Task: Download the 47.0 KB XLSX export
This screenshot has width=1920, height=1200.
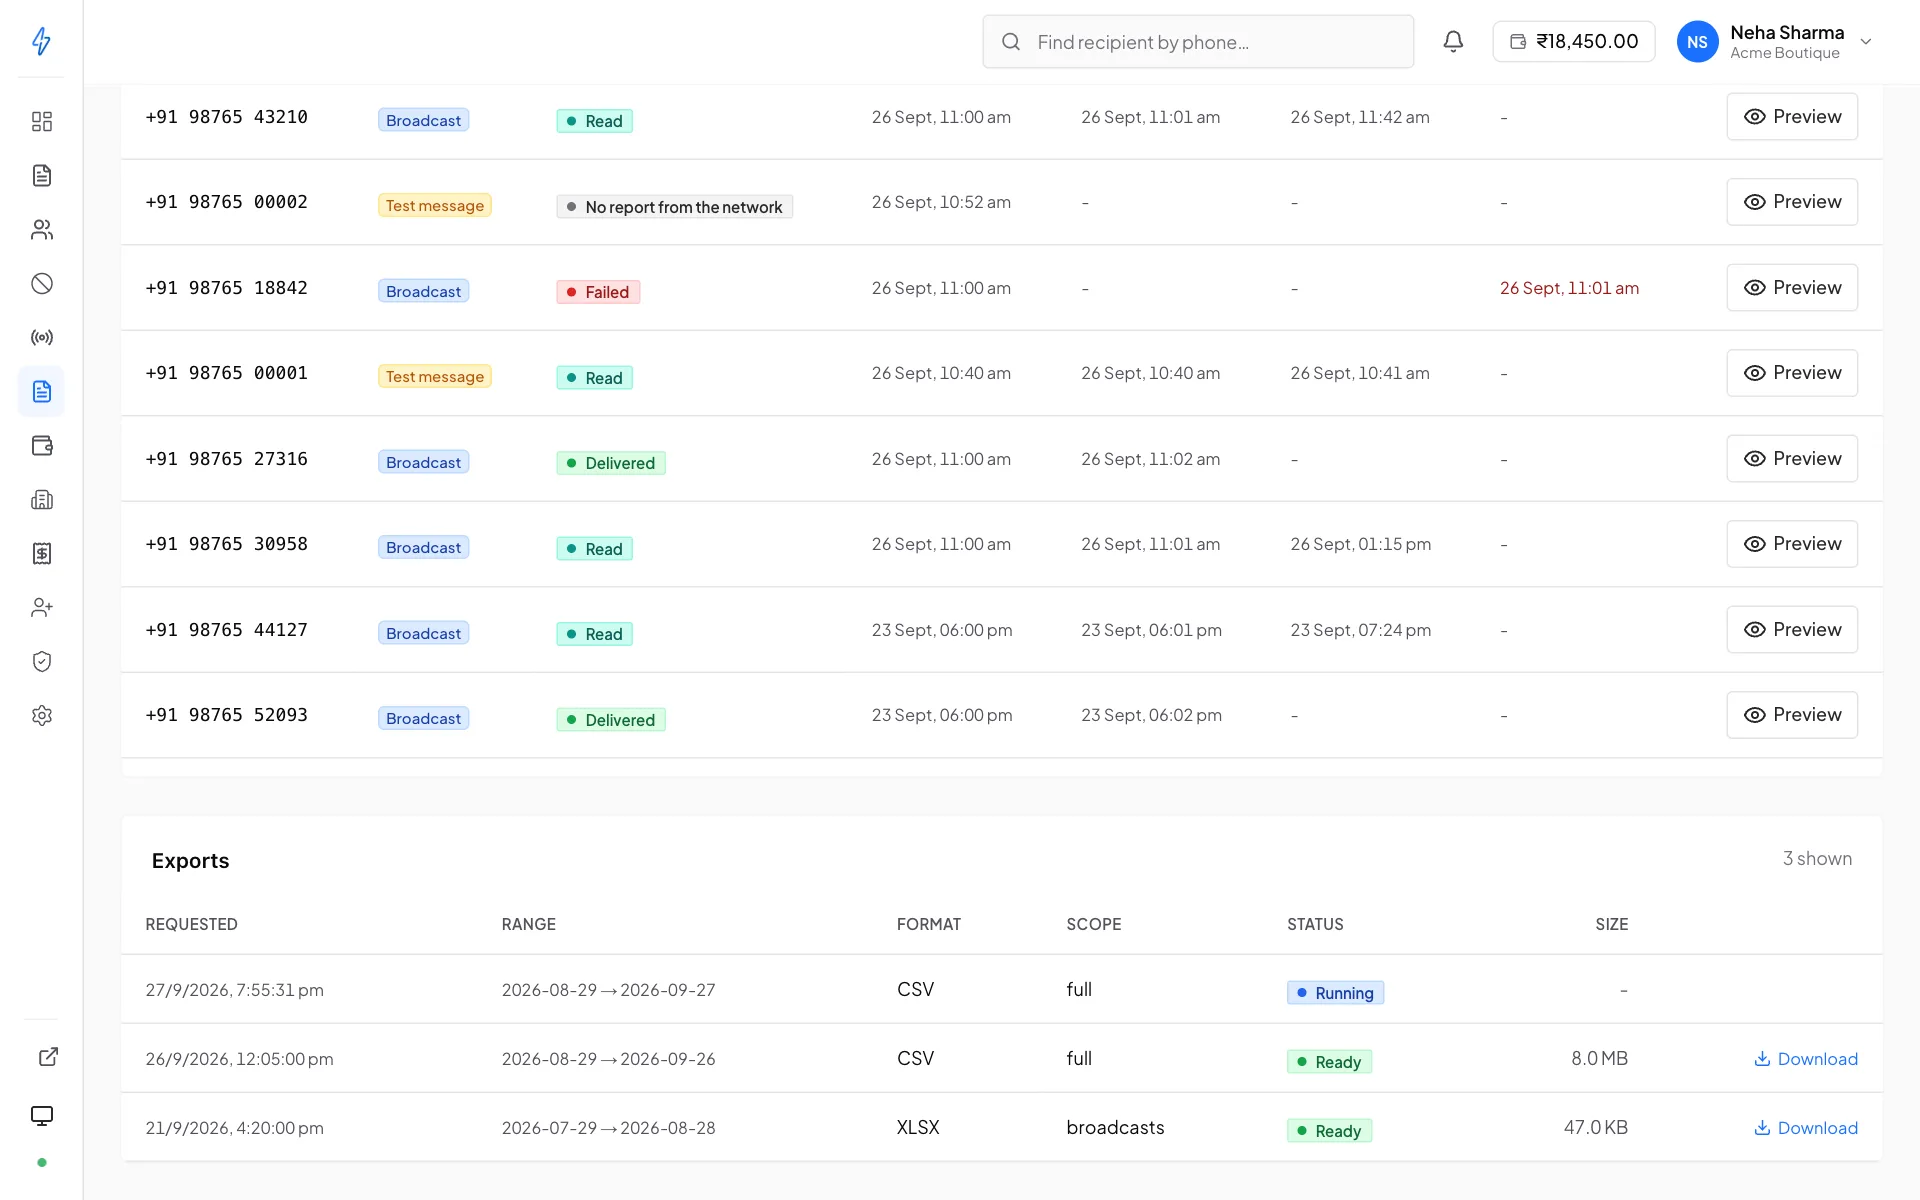Action: (1806, 1128)
